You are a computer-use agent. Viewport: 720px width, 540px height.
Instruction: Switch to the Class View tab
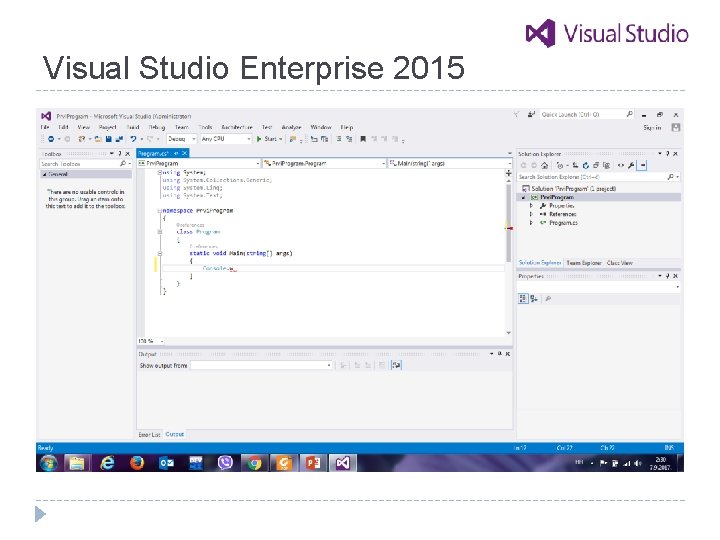coord(619,263)
